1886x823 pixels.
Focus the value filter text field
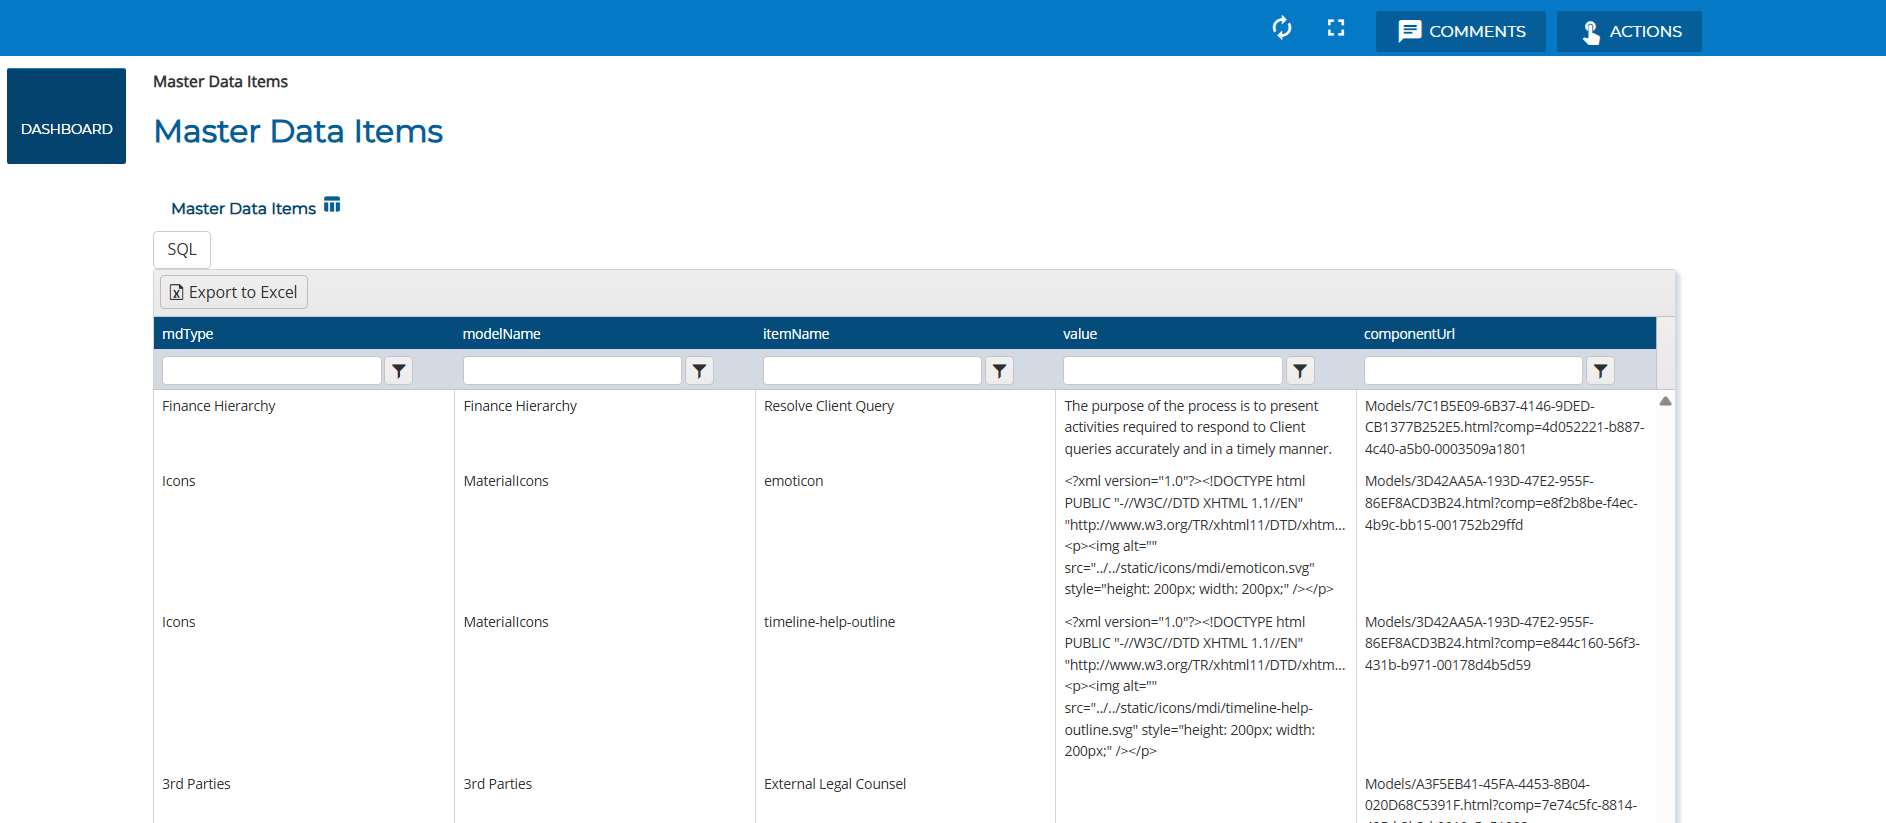click(x=1172, y=371)
